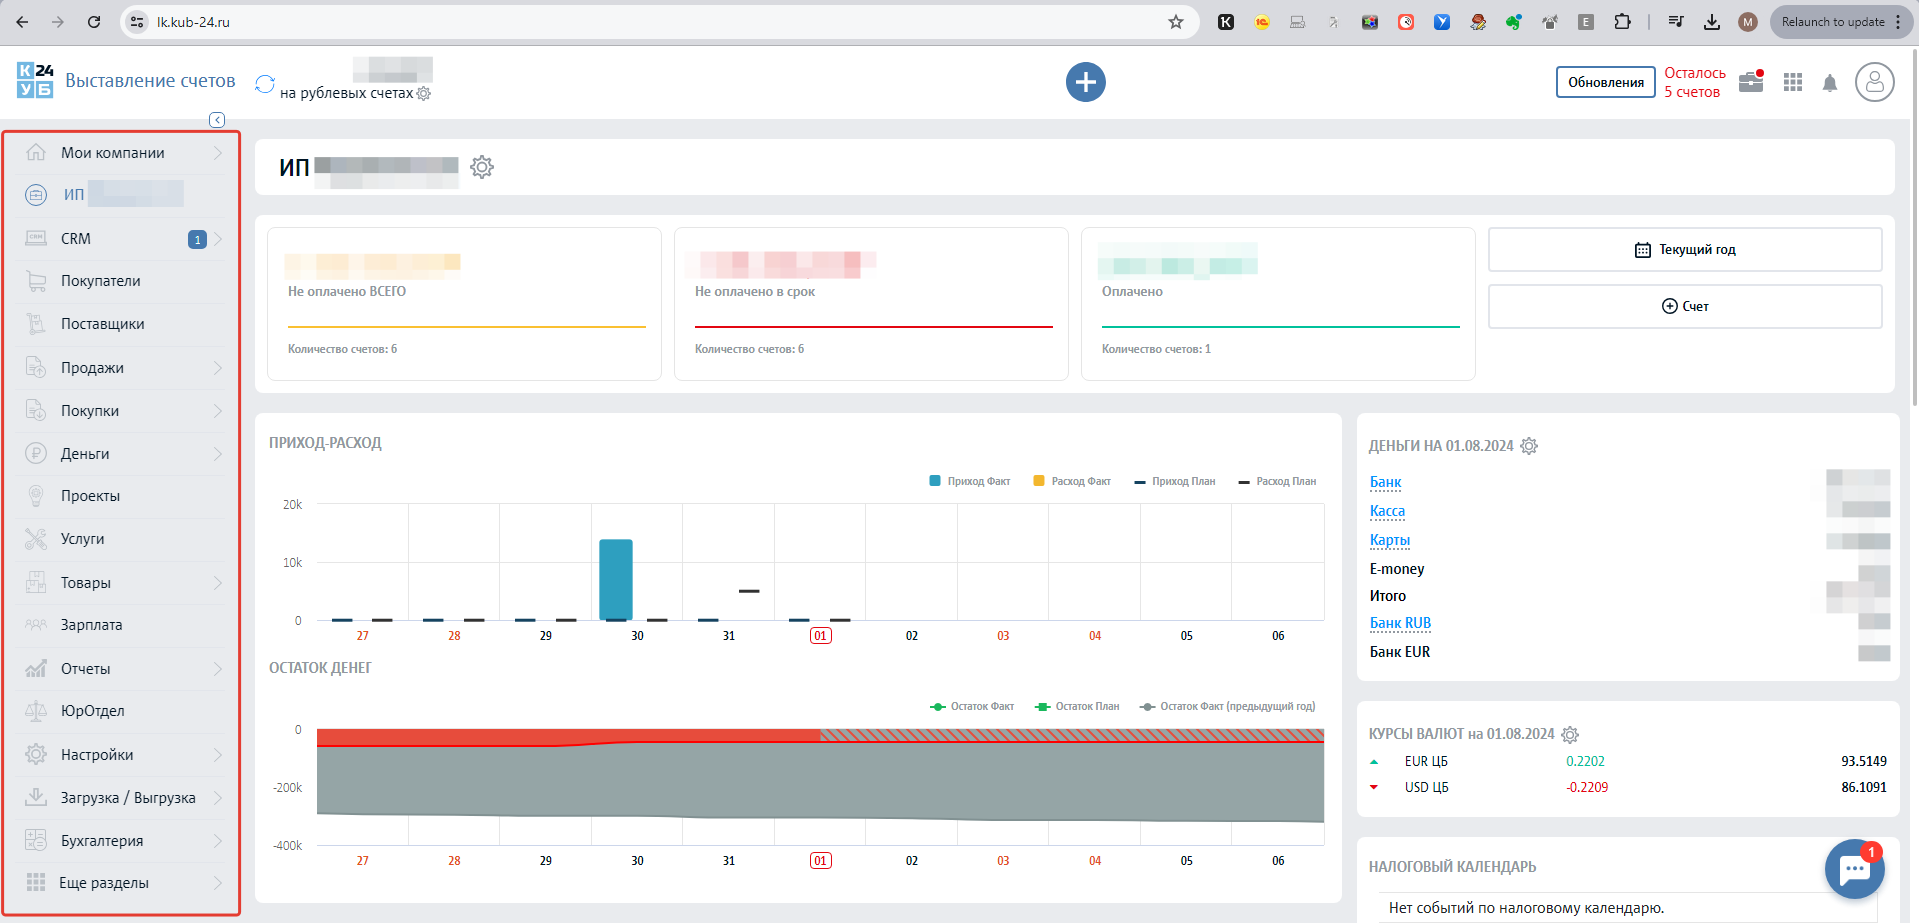Click the Бухгалтерия calculator icon
1919x923 pixels.
(x=36, y=840)
